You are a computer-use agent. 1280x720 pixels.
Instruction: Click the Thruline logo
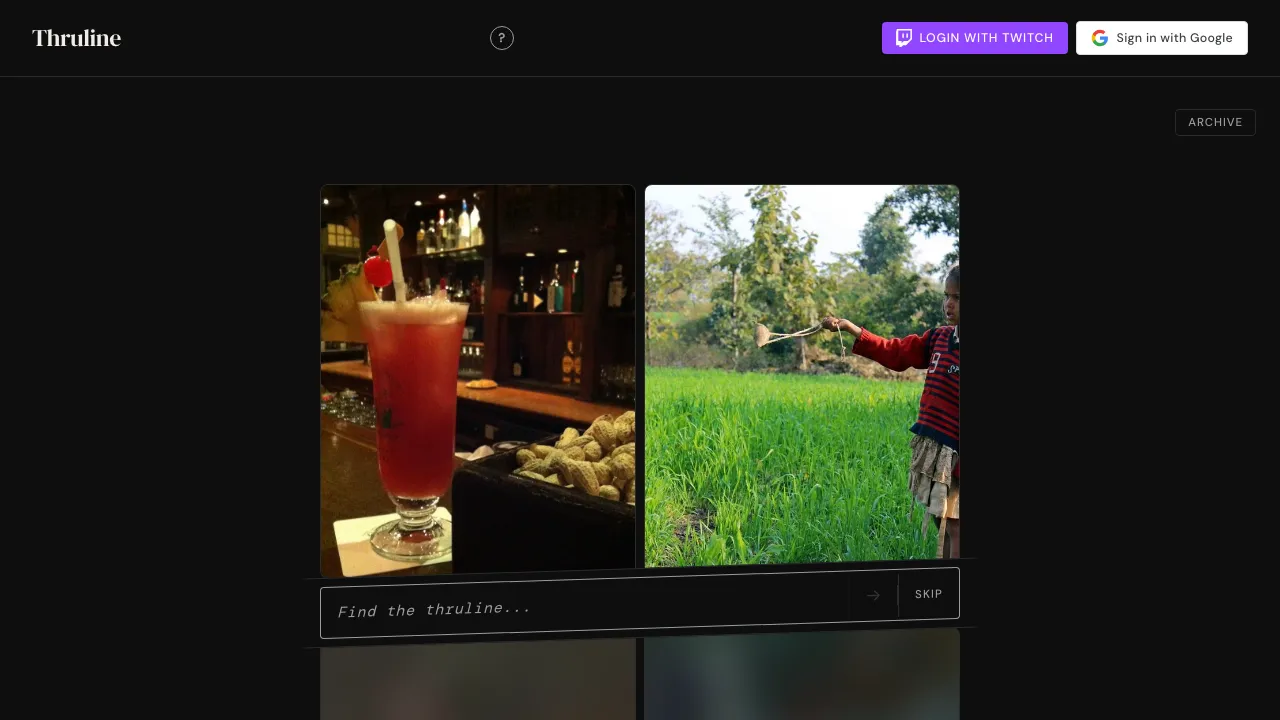(x=76, y=38)
